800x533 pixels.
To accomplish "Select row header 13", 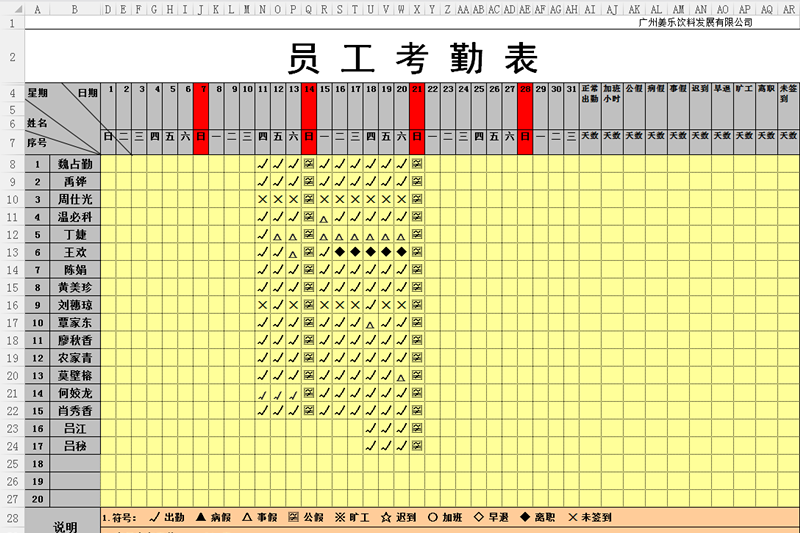I will tap(12, 253).
